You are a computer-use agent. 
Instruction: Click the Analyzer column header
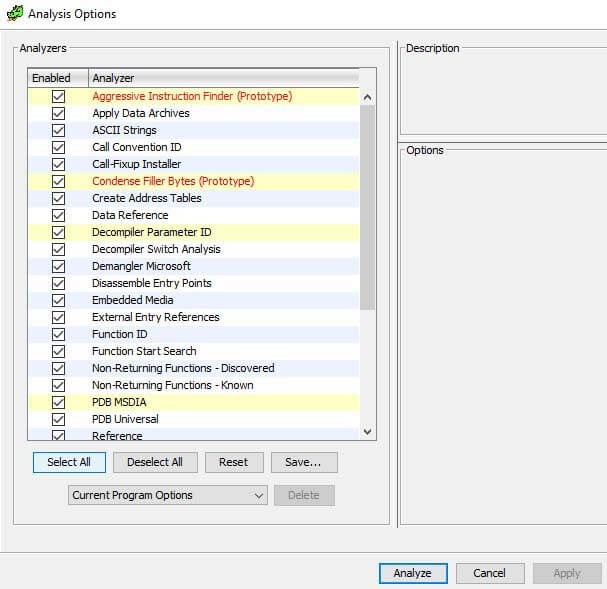[220, 78]
